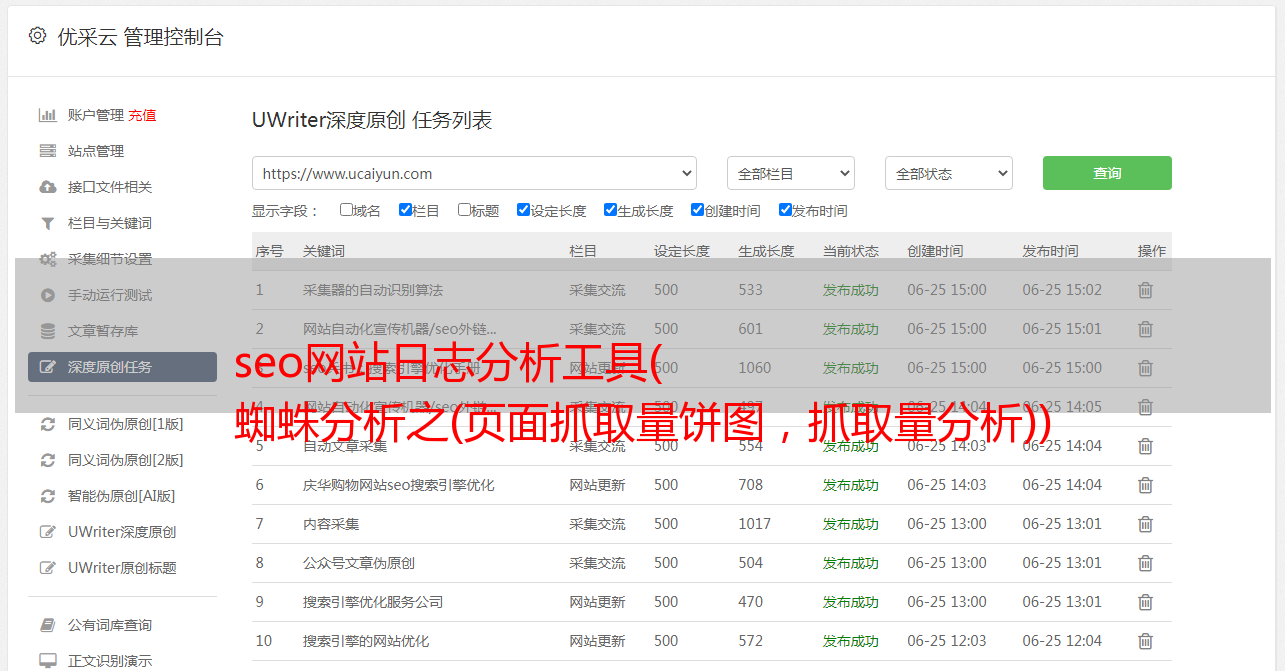Click the bar chart icon for 账户管理

click(47, 115)
